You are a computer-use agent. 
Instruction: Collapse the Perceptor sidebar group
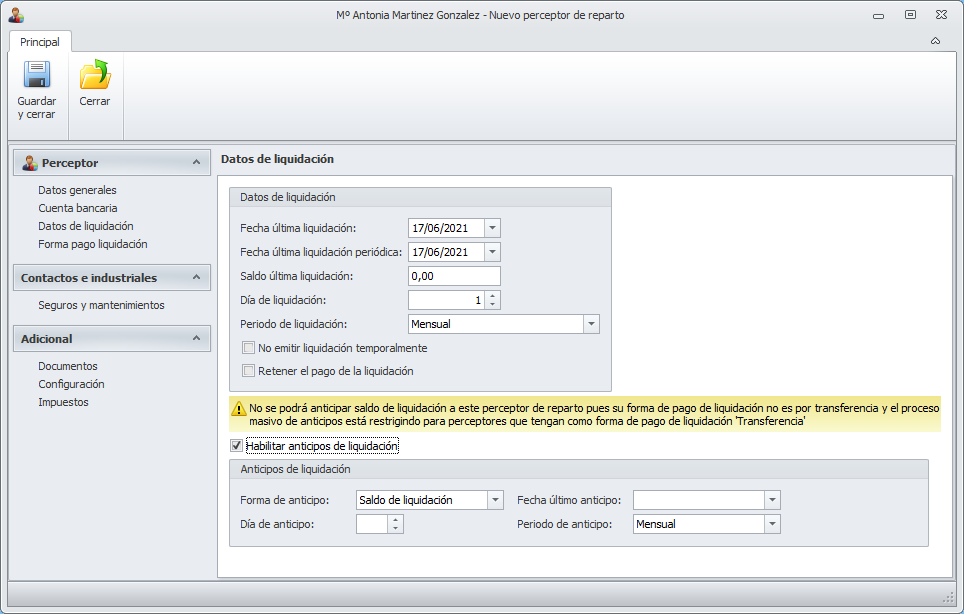(196, 162)
